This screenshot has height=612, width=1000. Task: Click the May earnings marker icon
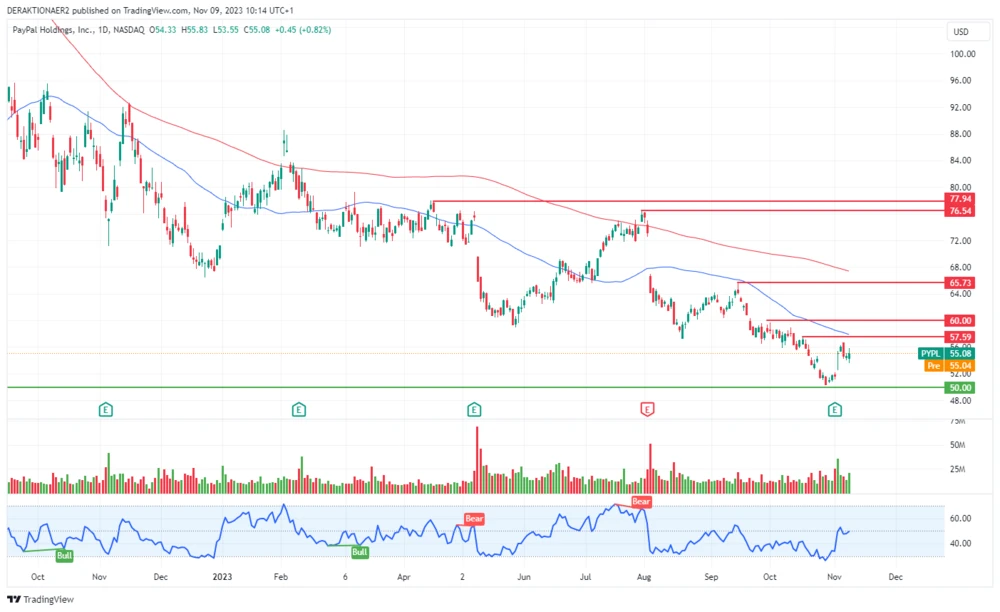coord(473,409)
